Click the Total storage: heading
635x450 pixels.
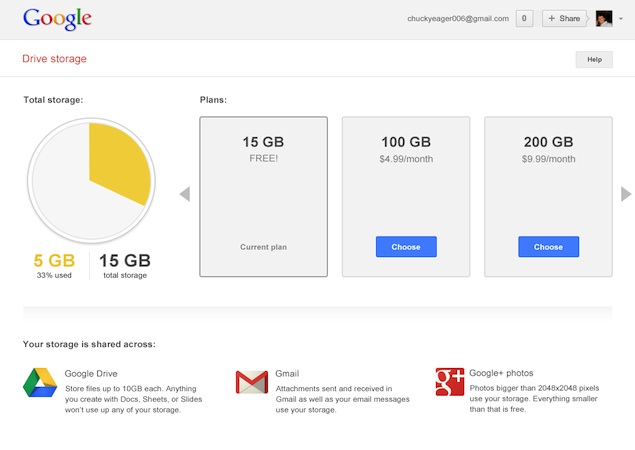(53, 100)
